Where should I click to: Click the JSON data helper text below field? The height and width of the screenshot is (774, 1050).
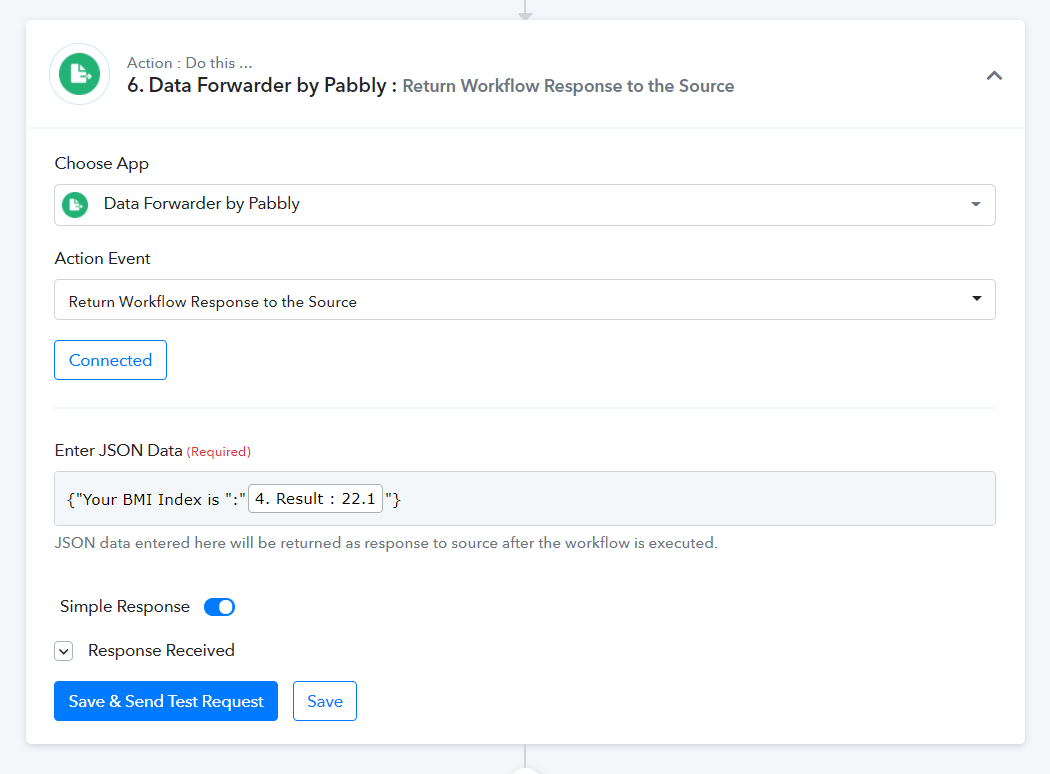[x=386, y=543]
